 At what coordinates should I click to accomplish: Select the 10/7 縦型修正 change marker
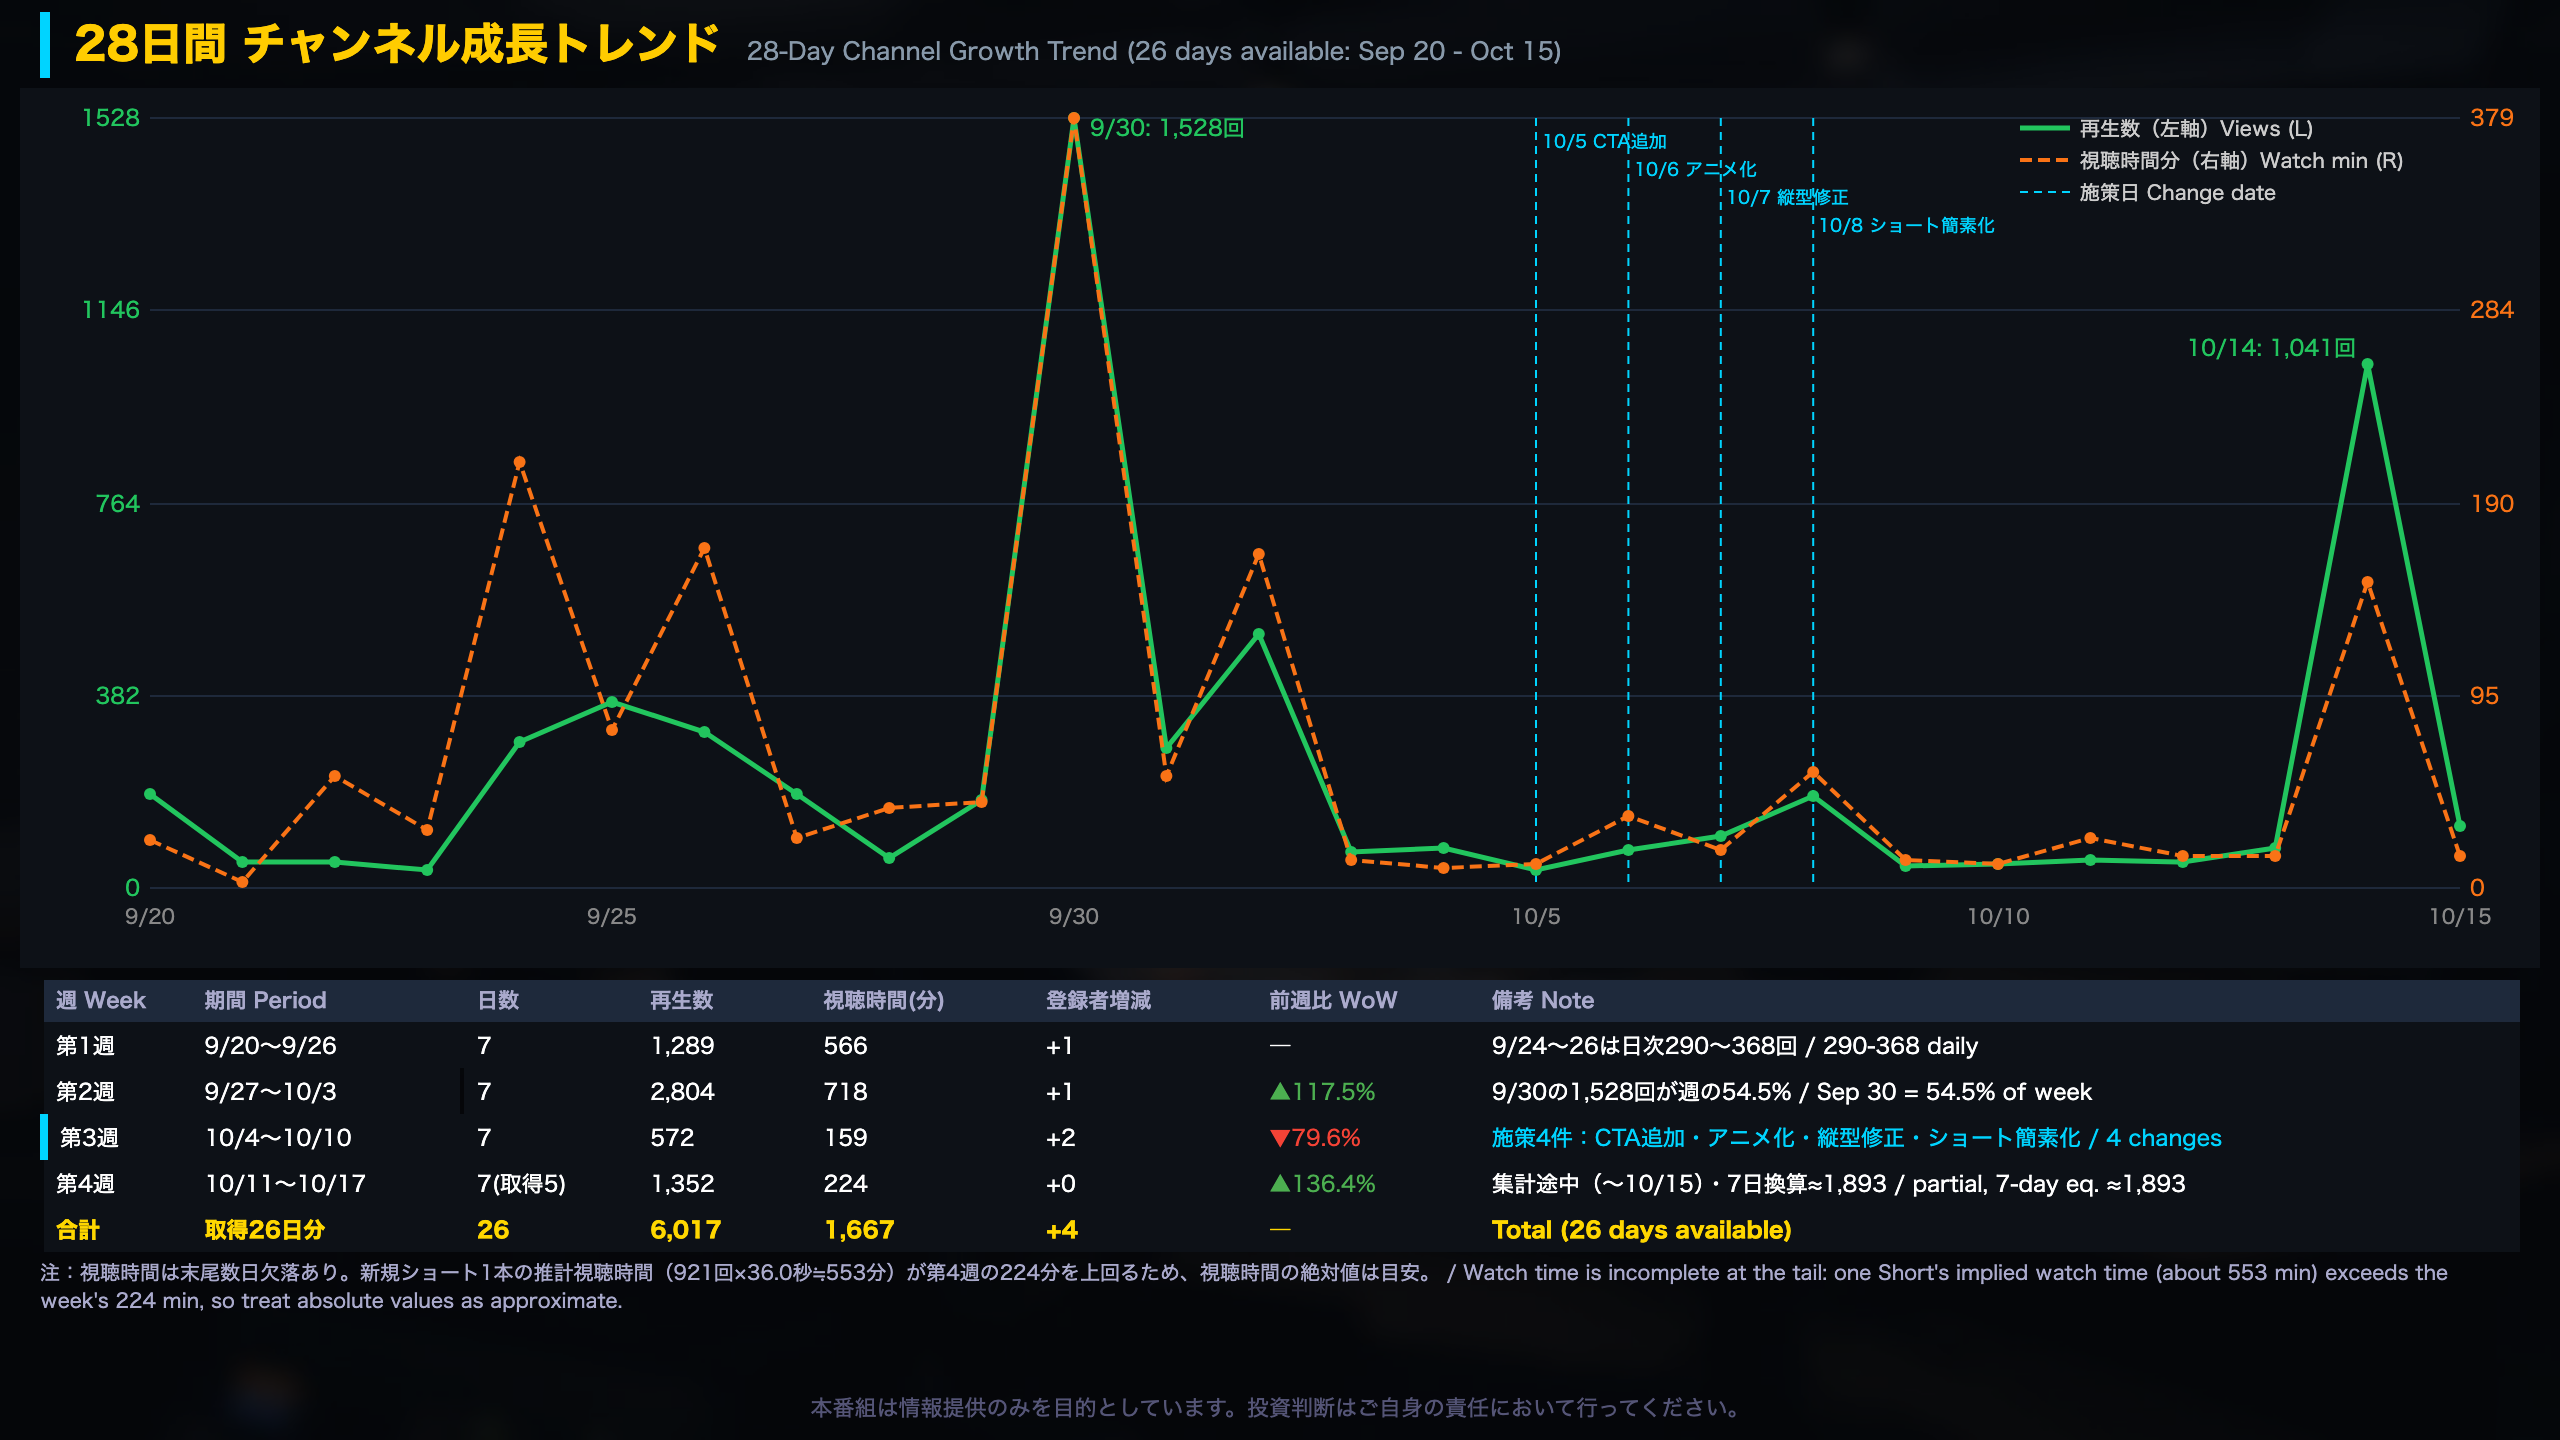click(1787, 198)
